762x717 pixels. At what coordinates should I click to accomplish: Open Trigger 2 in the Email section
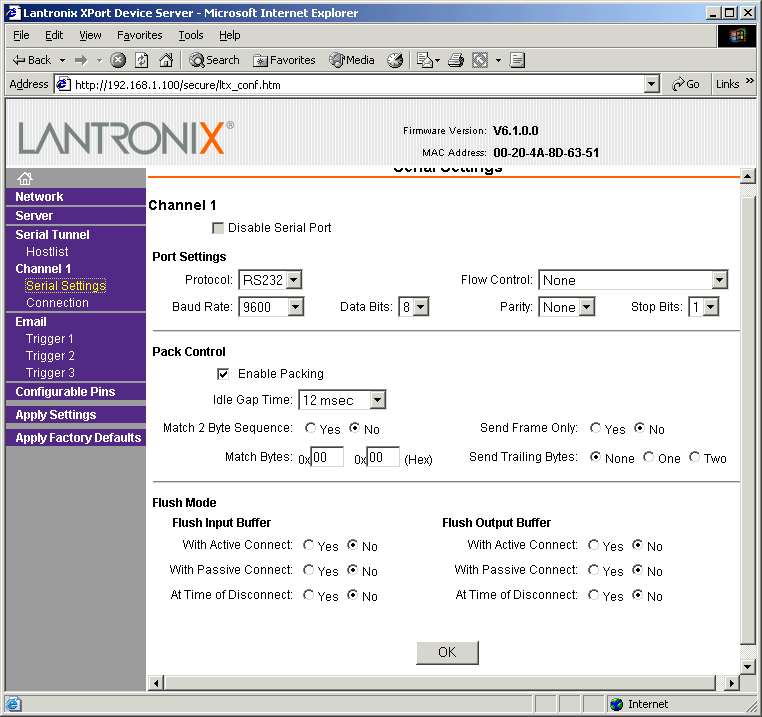pyautogui.click(x=50, y=356)
